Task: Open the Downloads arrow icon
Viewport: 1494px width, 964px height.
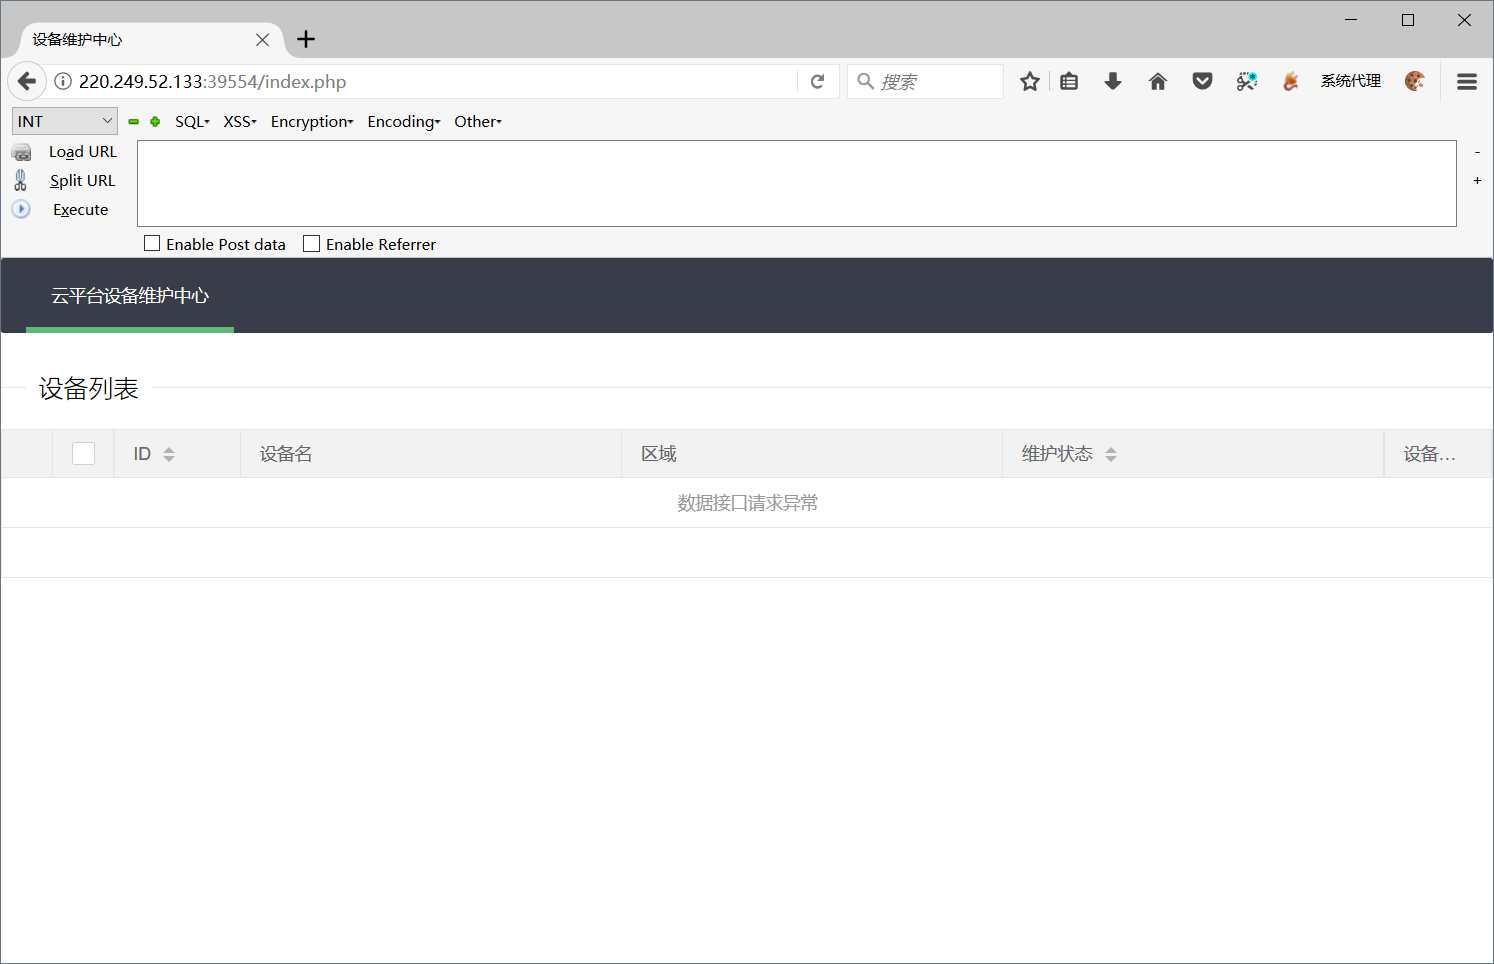Action: click(1113, 81)
